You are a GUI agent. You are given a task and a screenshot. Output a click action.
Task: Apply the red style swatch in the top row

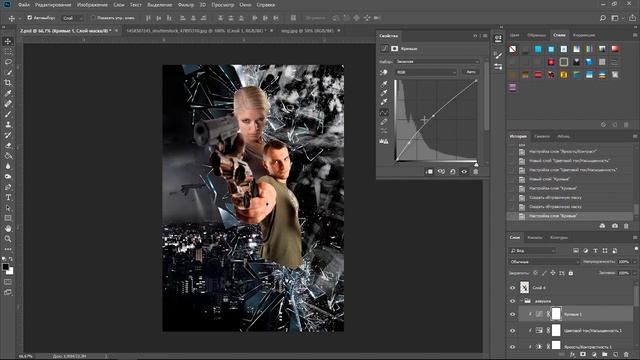coord(615,49)
